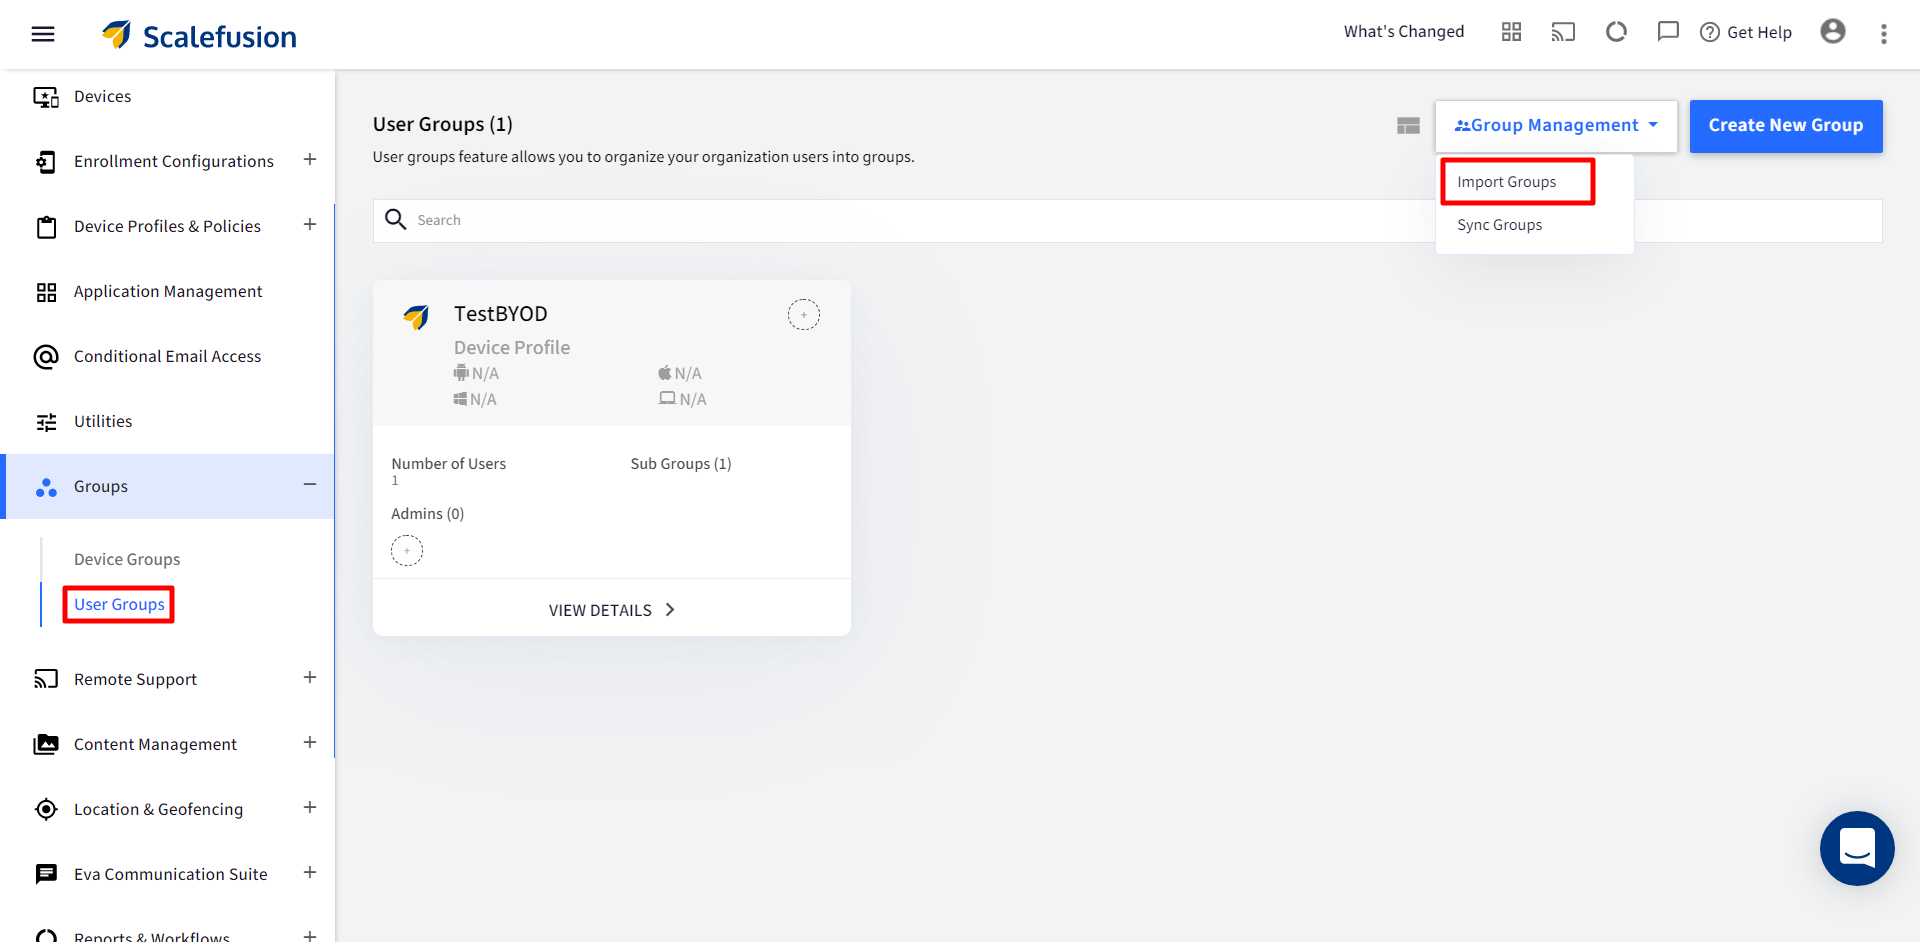Expand Content Management with plus

(310, 743)
